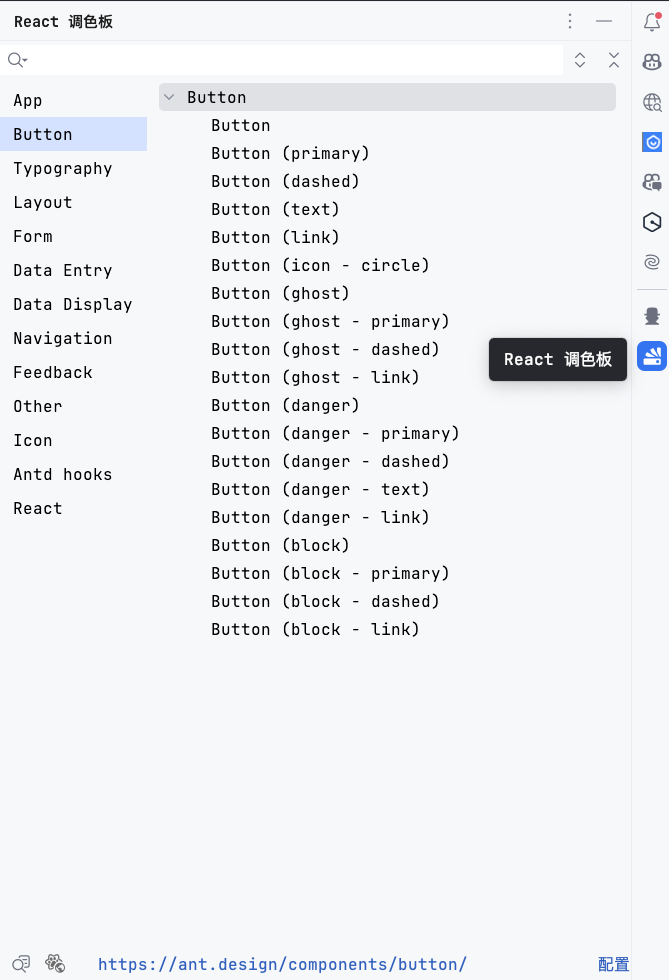This screenshot has height=980, width=669.
Task: Open the notifications bell icon
Action: pos(652,20)
